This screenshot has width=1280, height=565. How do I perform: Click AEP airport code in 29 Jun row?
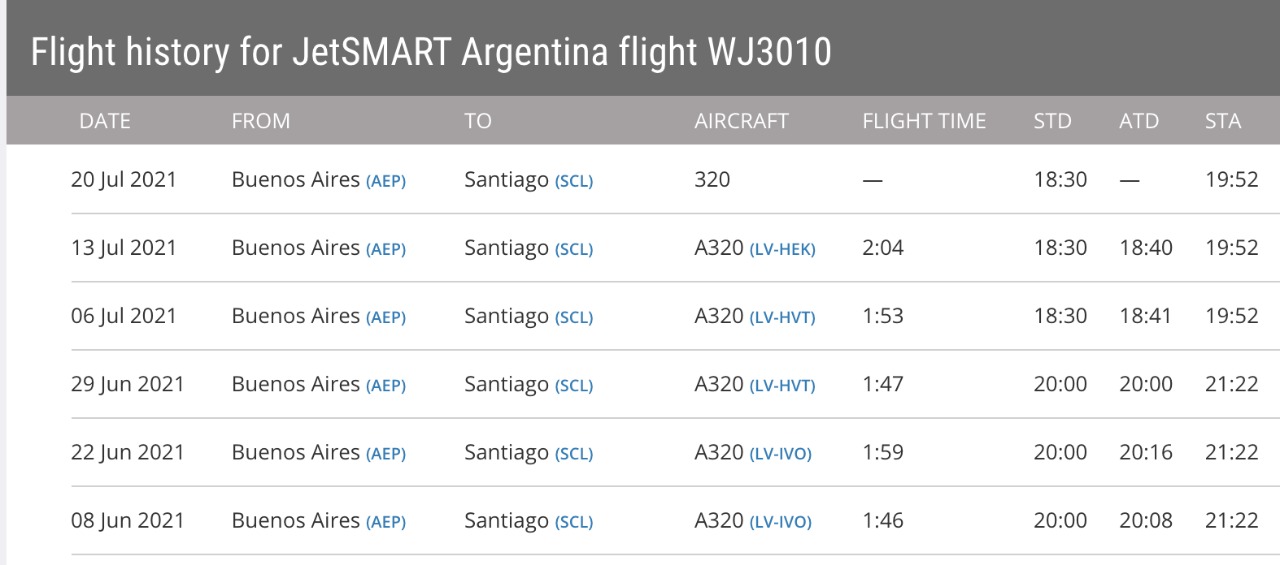pos(386,385)
